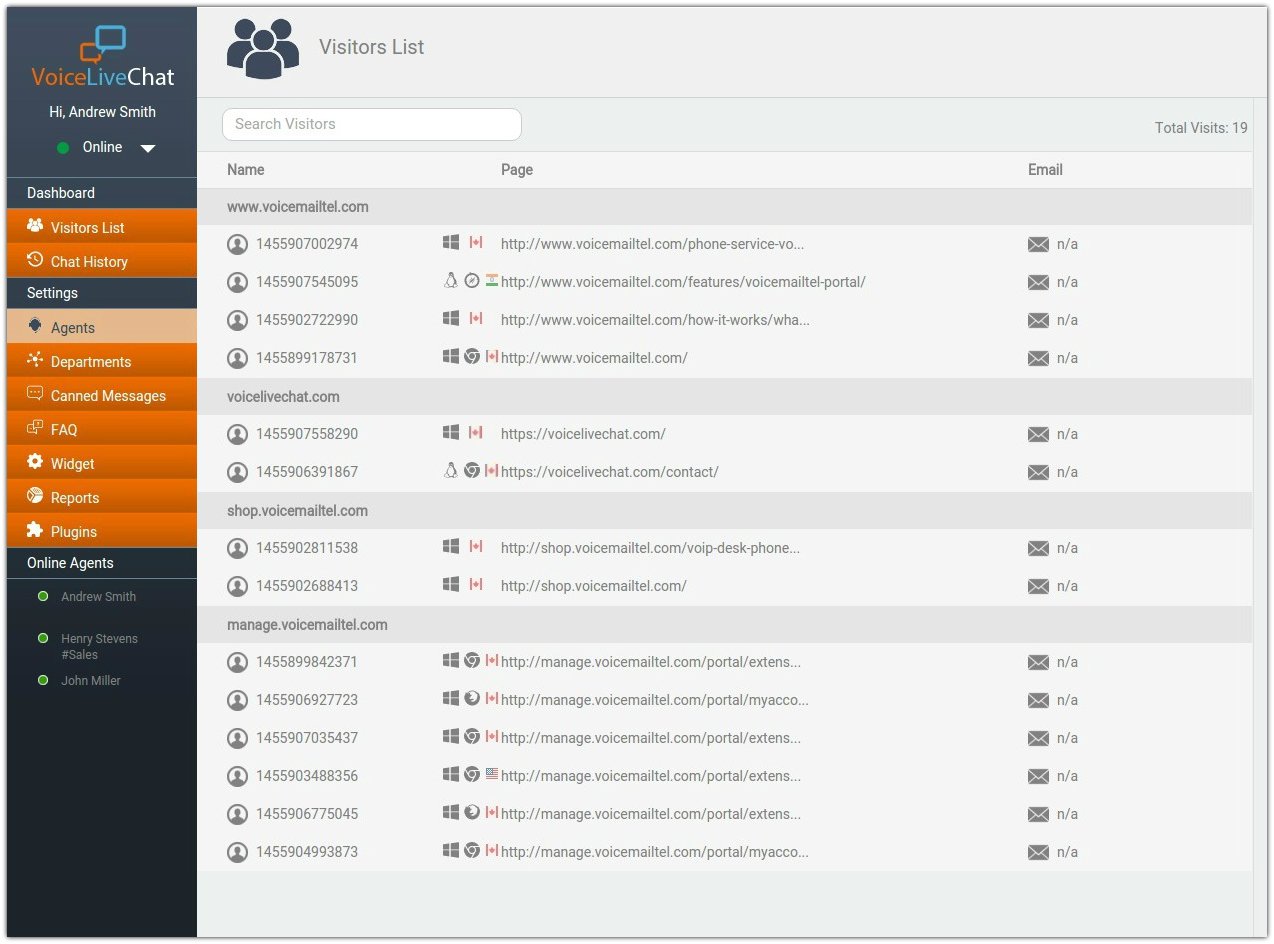Open the https://voicelivechat.com/contact/ link
Image resolution: width=1274 pixels, height=944 pixels.
(x=610, y=472)
